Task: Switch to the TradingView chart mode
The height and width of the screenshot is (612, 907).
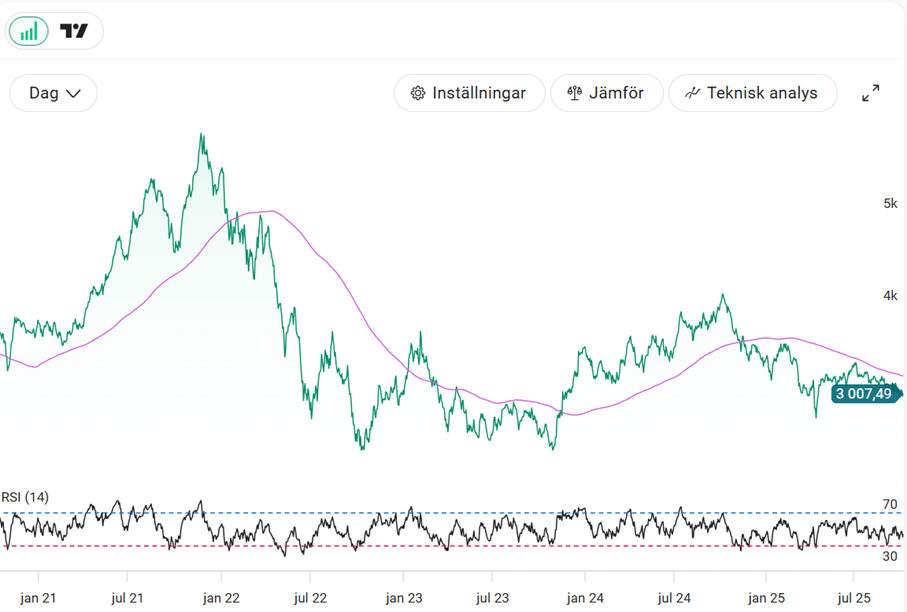Action: [x=74, y=31]
